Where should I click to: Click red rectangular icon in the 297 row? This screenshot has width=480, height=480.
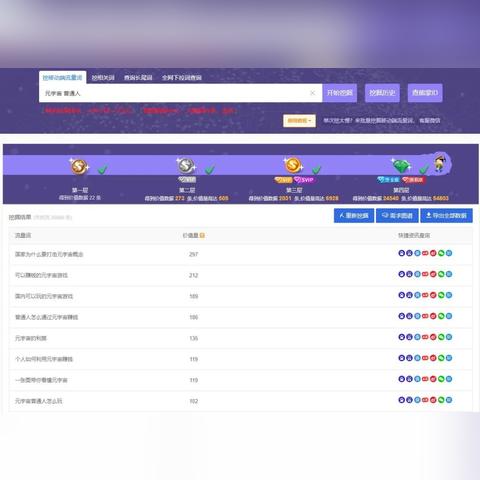pyautogui.click(x=425, y=253)
